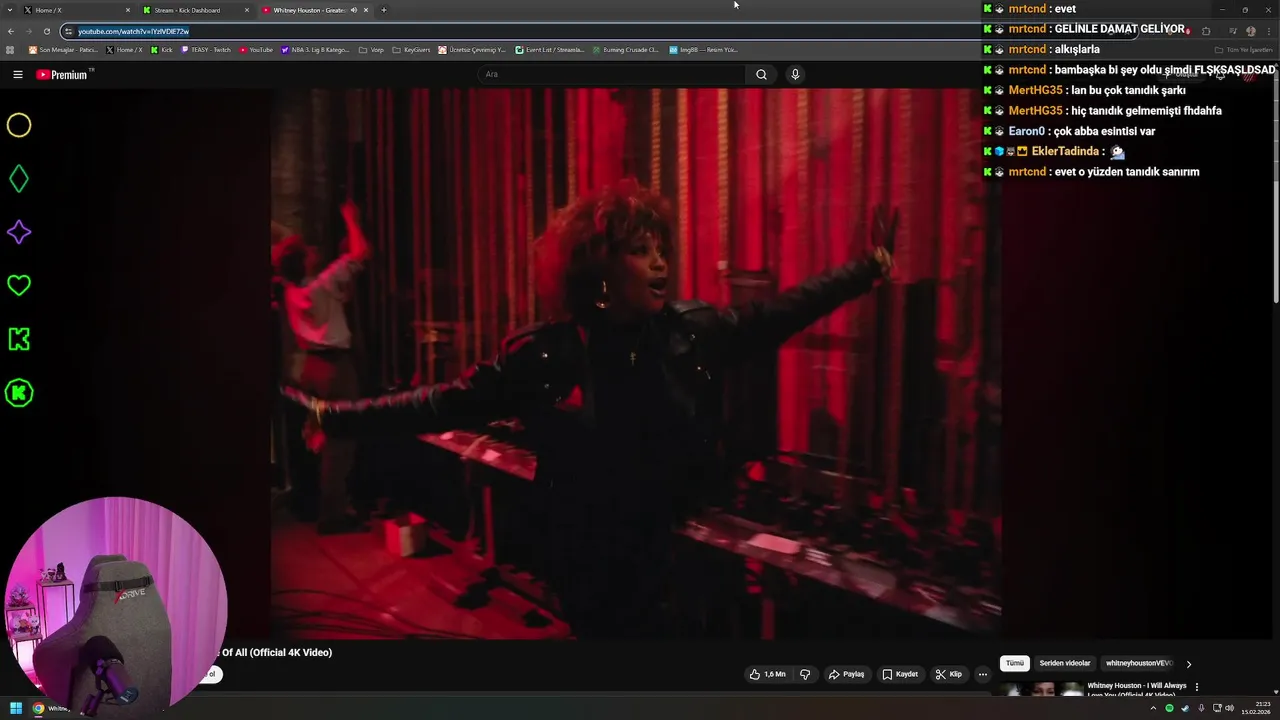Open Spotify from the system tray
Image resolution: width=1280 pixels, height=720 pixels.
coord(1169,708)
